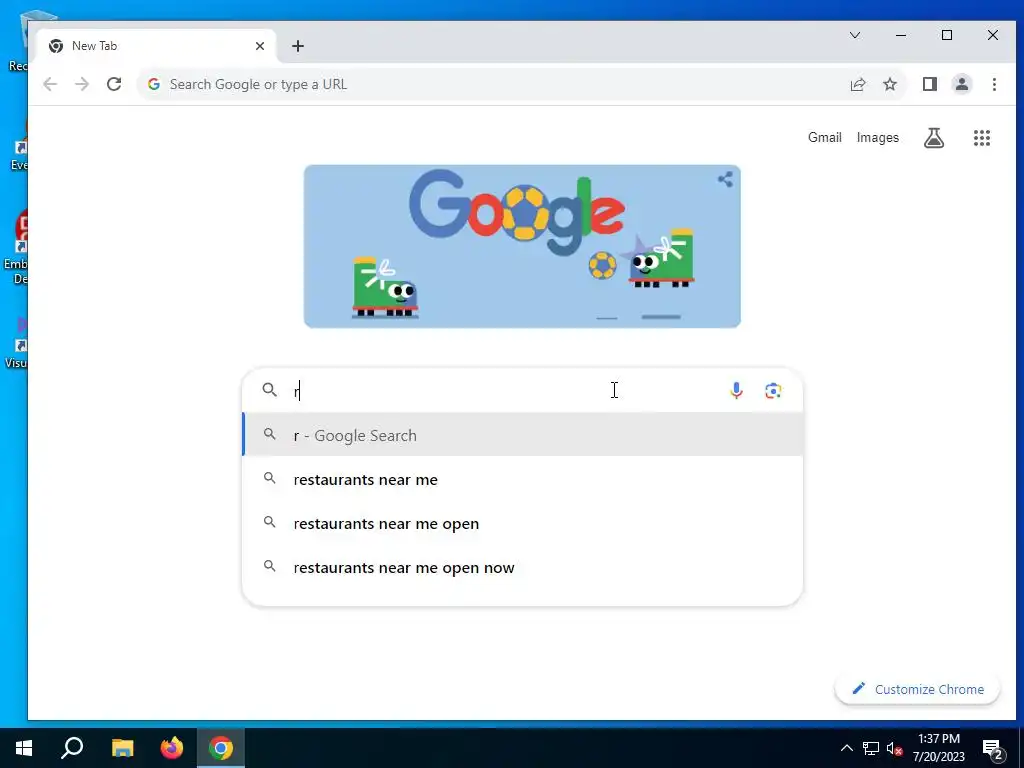Open the Gmail link
The image size is (1024, 768).
(824, 138)
